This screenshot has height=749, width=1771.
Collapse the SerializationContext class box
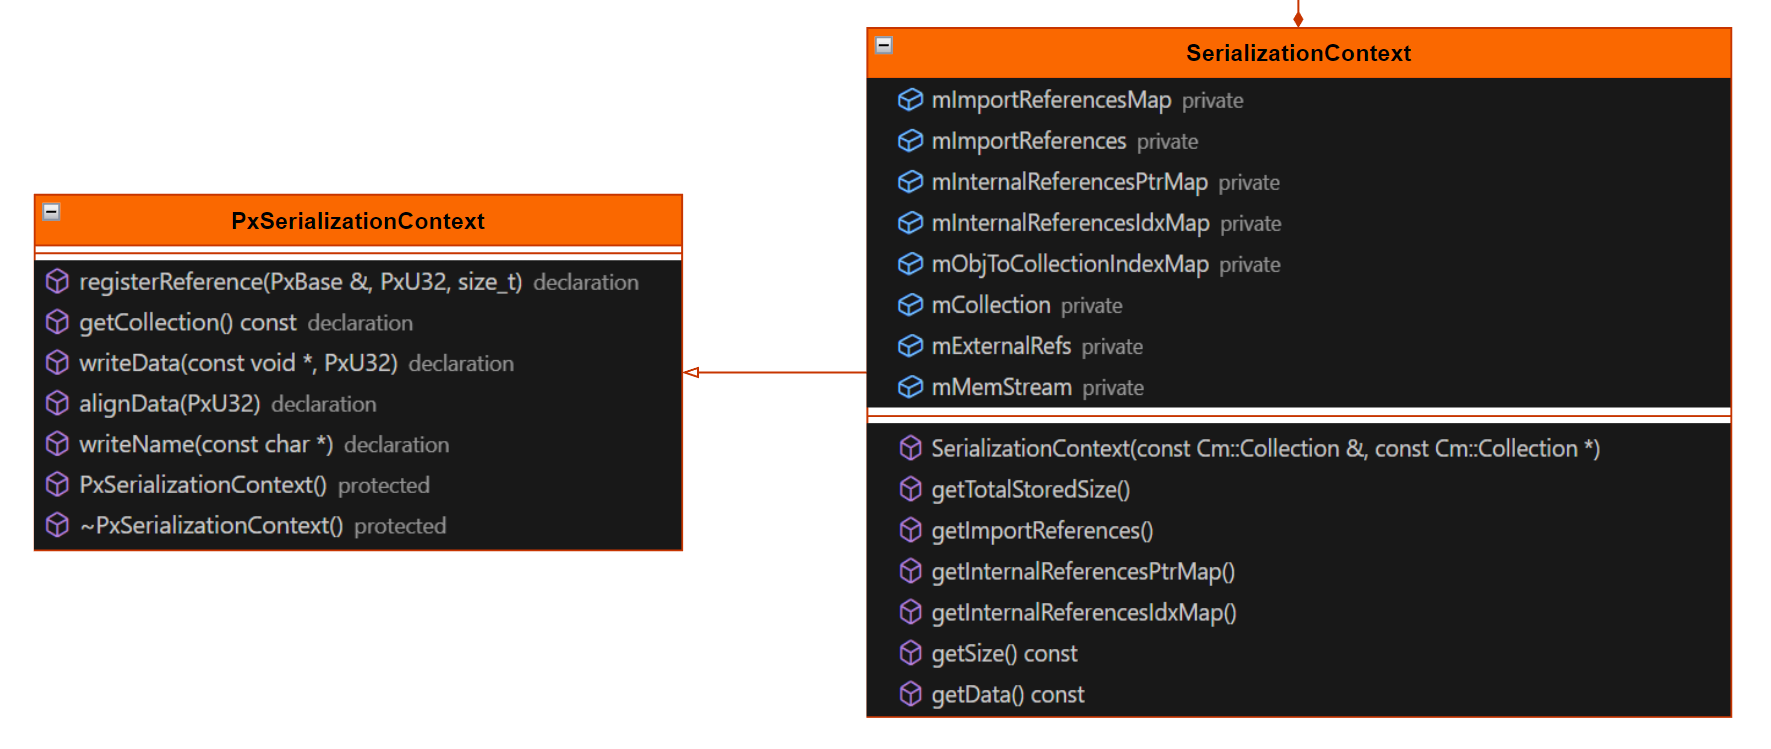click(884, 45)
